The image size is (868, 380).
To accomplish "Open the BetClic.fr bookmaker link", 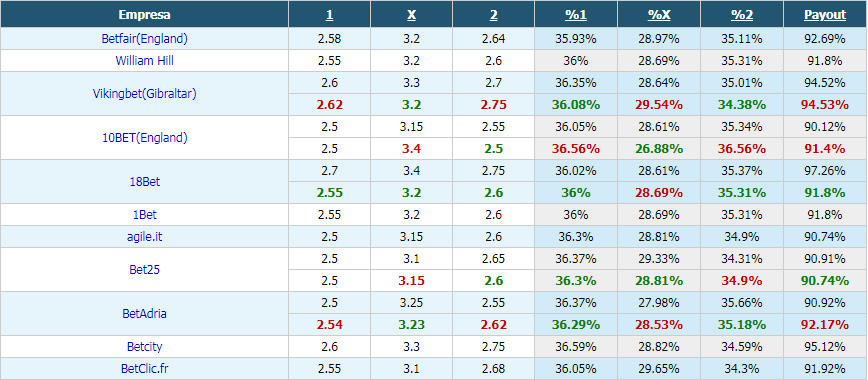I will [x=144, y=368].
